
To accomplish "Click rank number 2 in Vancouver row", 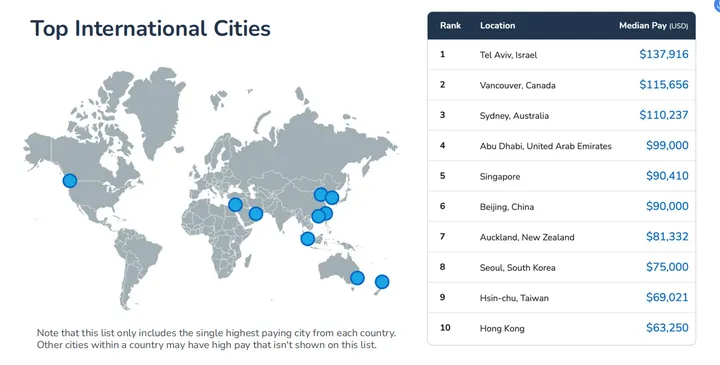I will click(442, 84).
